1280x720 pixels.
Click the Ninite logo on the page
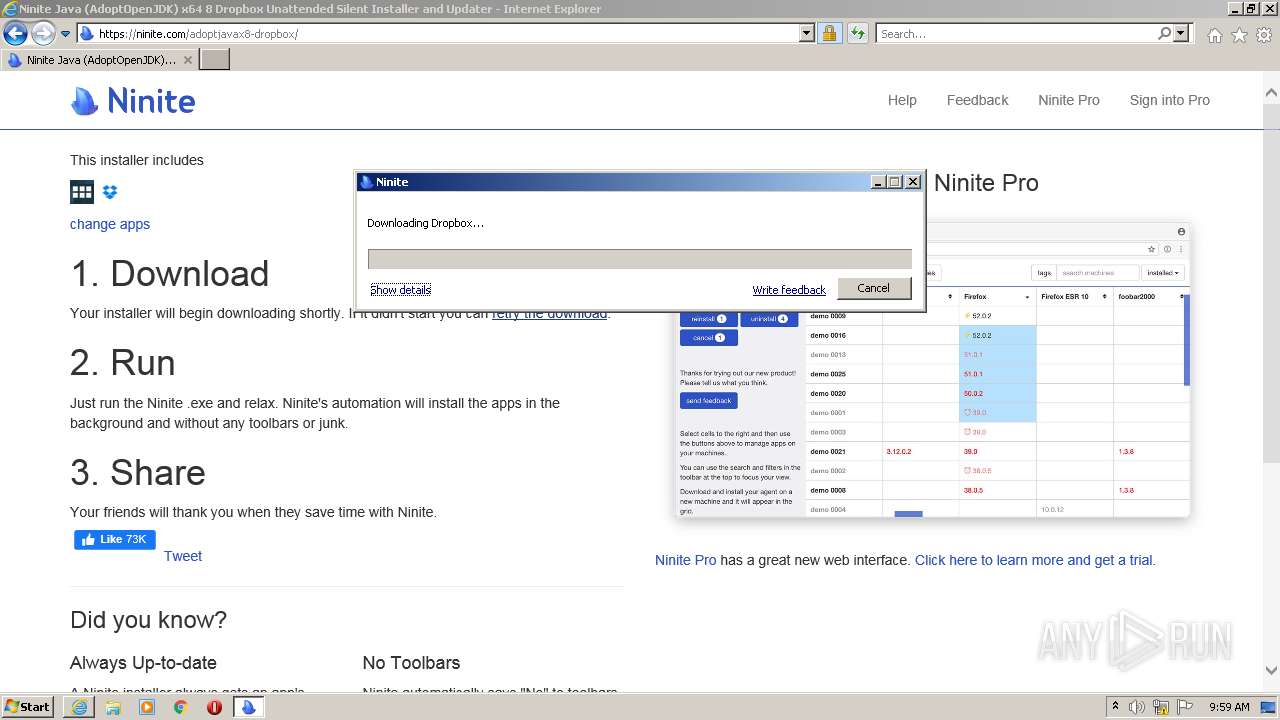[x=133, y=101]
